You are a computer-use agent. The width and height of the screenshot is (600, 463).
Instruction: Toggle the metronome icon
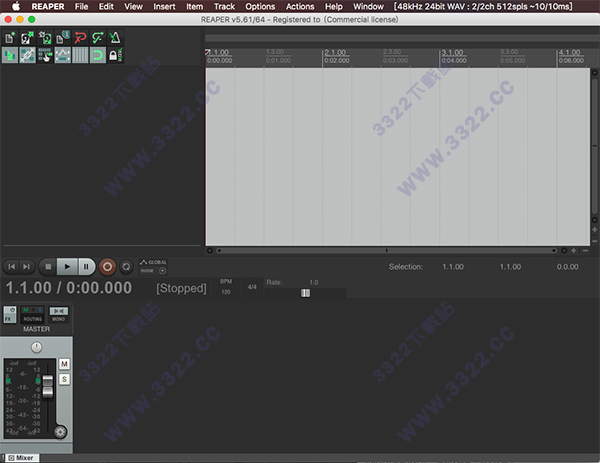pyautogui.click(x=115, y=37)
